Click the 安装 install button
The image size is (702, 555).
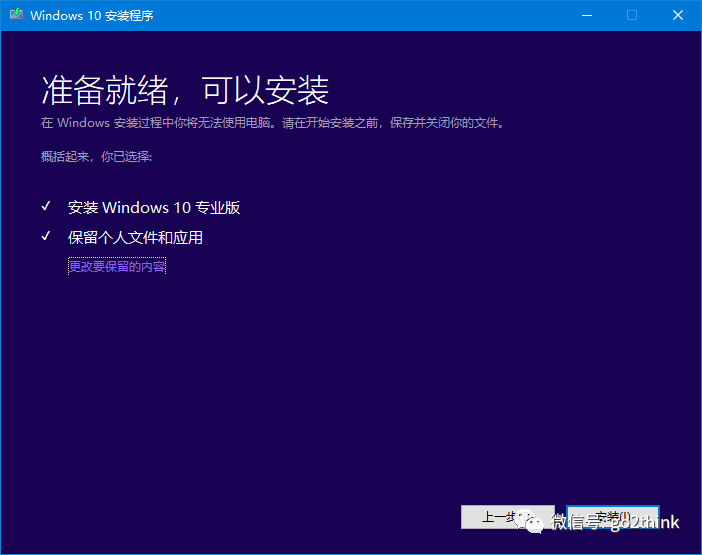pos(613,517)
